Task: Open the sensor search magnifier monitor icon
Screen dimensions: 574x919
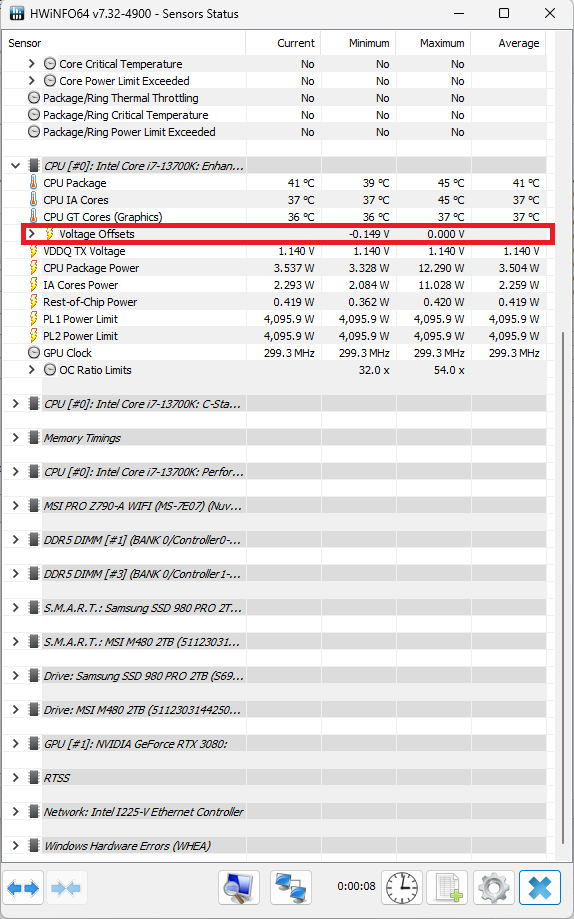Action: pyautogui.click(x=239, y=888)
